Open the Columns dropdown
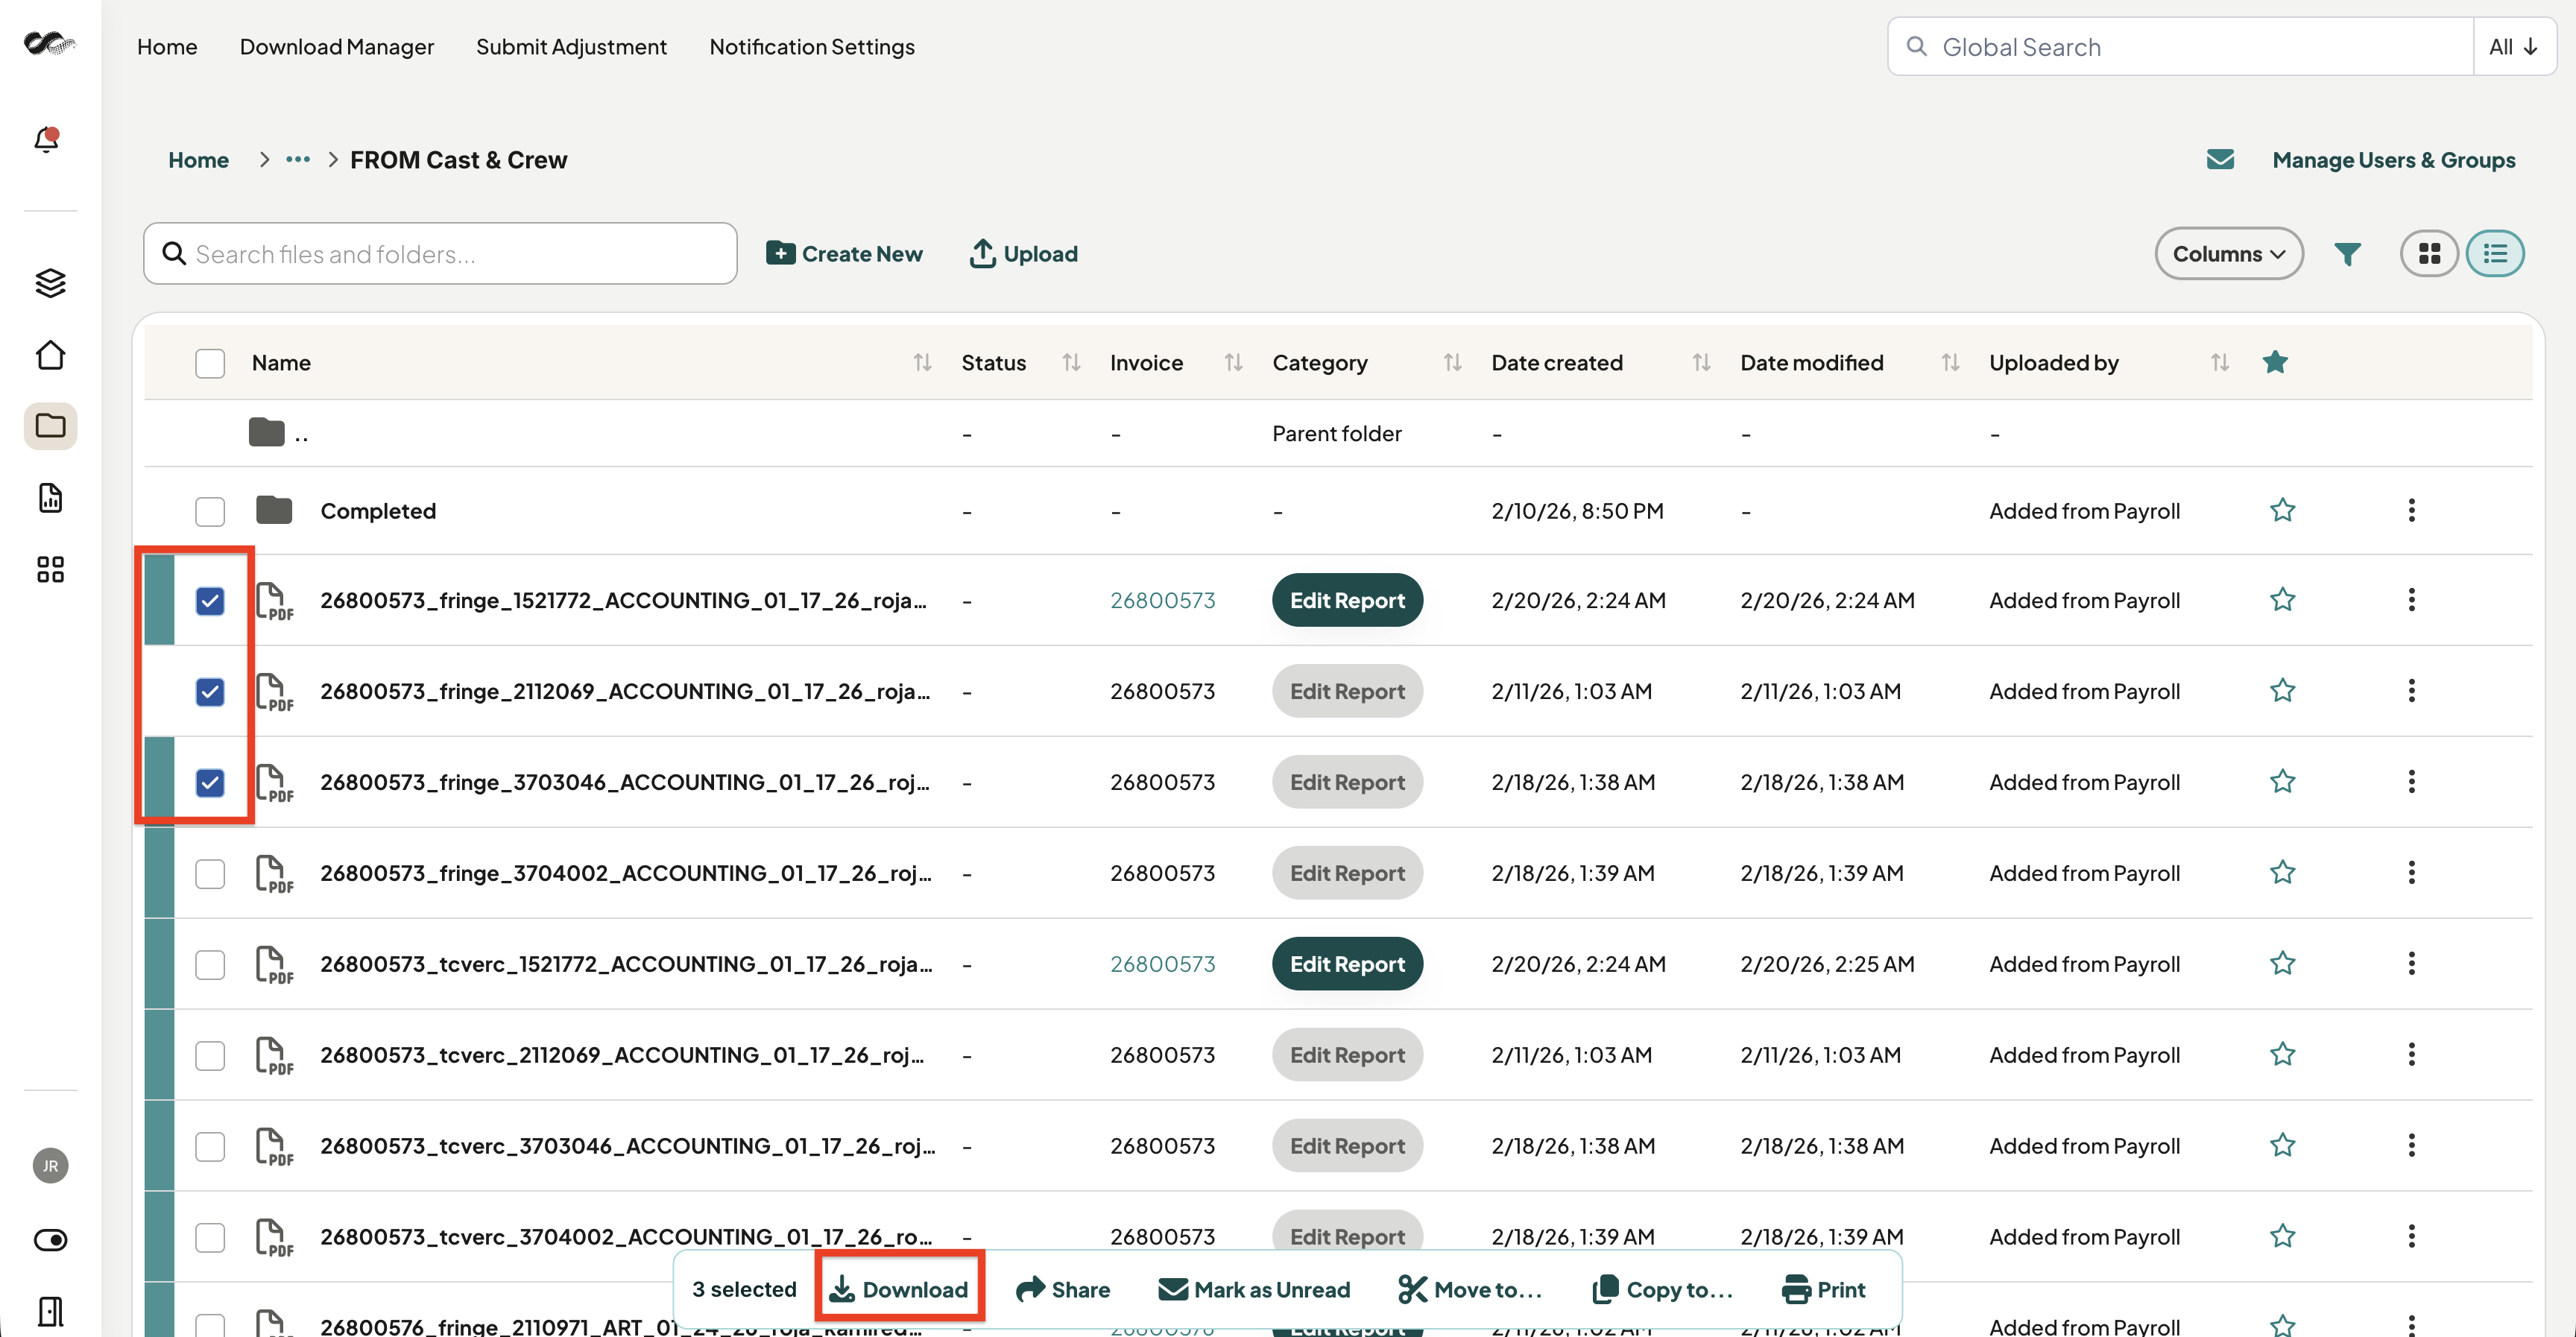This screenshot has width=2576, height=1337. 2229,254
